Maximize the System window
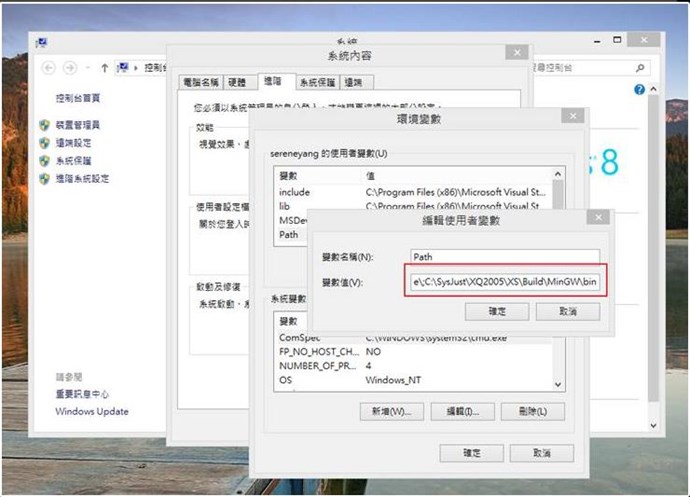This screenshot has width=690, height=497. 617,40
